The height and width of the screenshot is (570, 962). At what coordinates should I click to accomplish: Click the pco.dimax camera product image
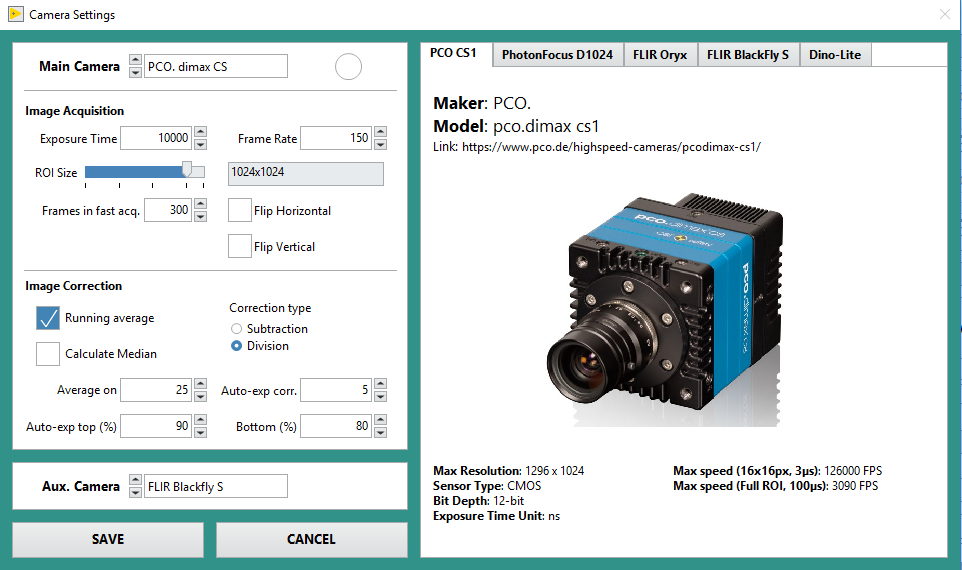pyautogui.click(x=665, y=310)
